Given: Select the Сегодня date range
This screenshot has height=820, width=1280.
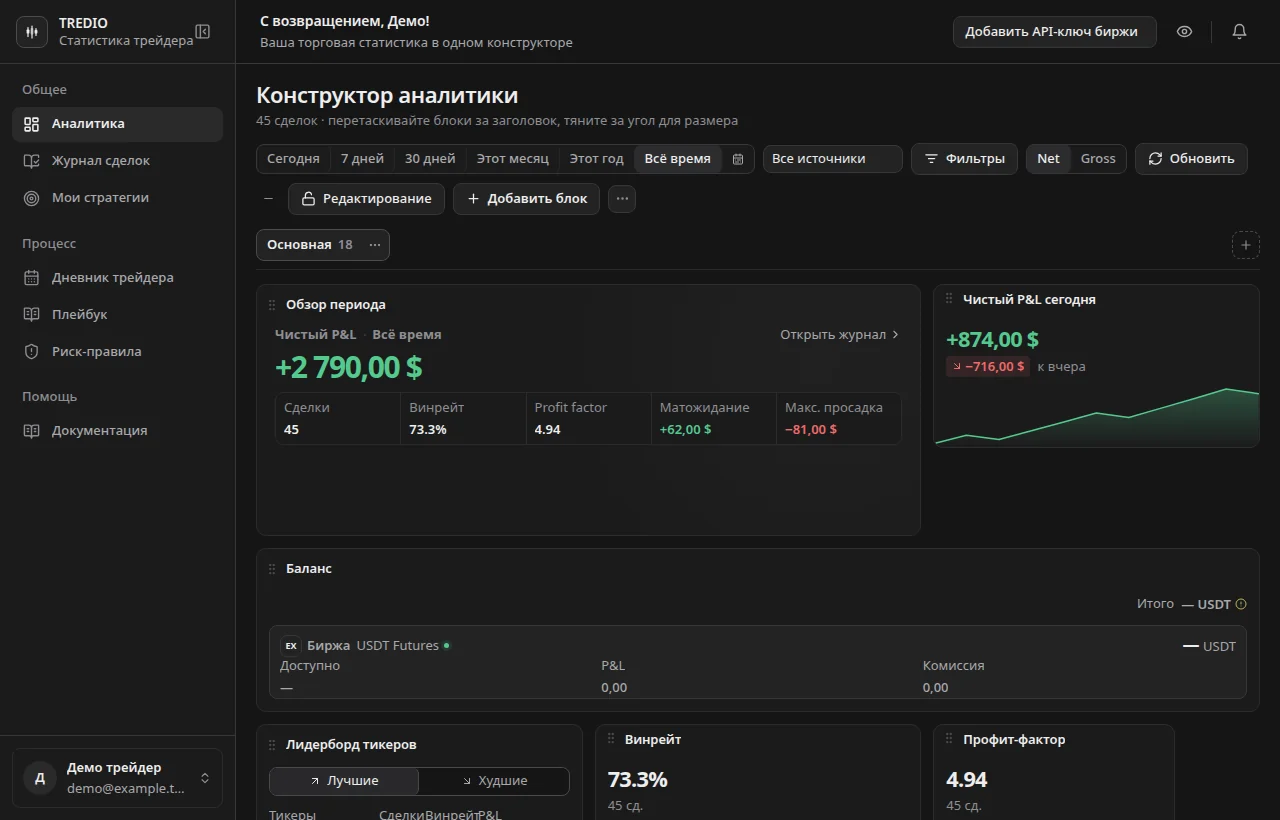Looking at the screenshot, I should pyautogui.click(x=293, y=159).
